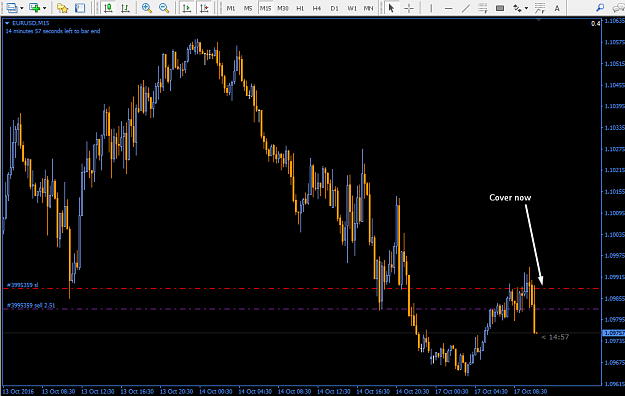Zoom in on the chart
Screen dimensions: 625x396
pyautogui.click(x=147, y=8)
